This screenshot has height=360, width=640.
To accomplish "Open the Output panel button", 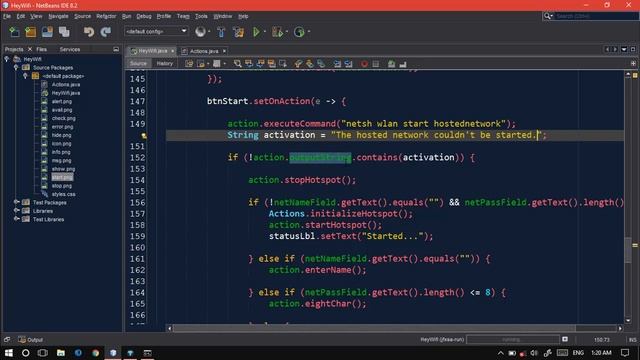I will tap(31, 340).
